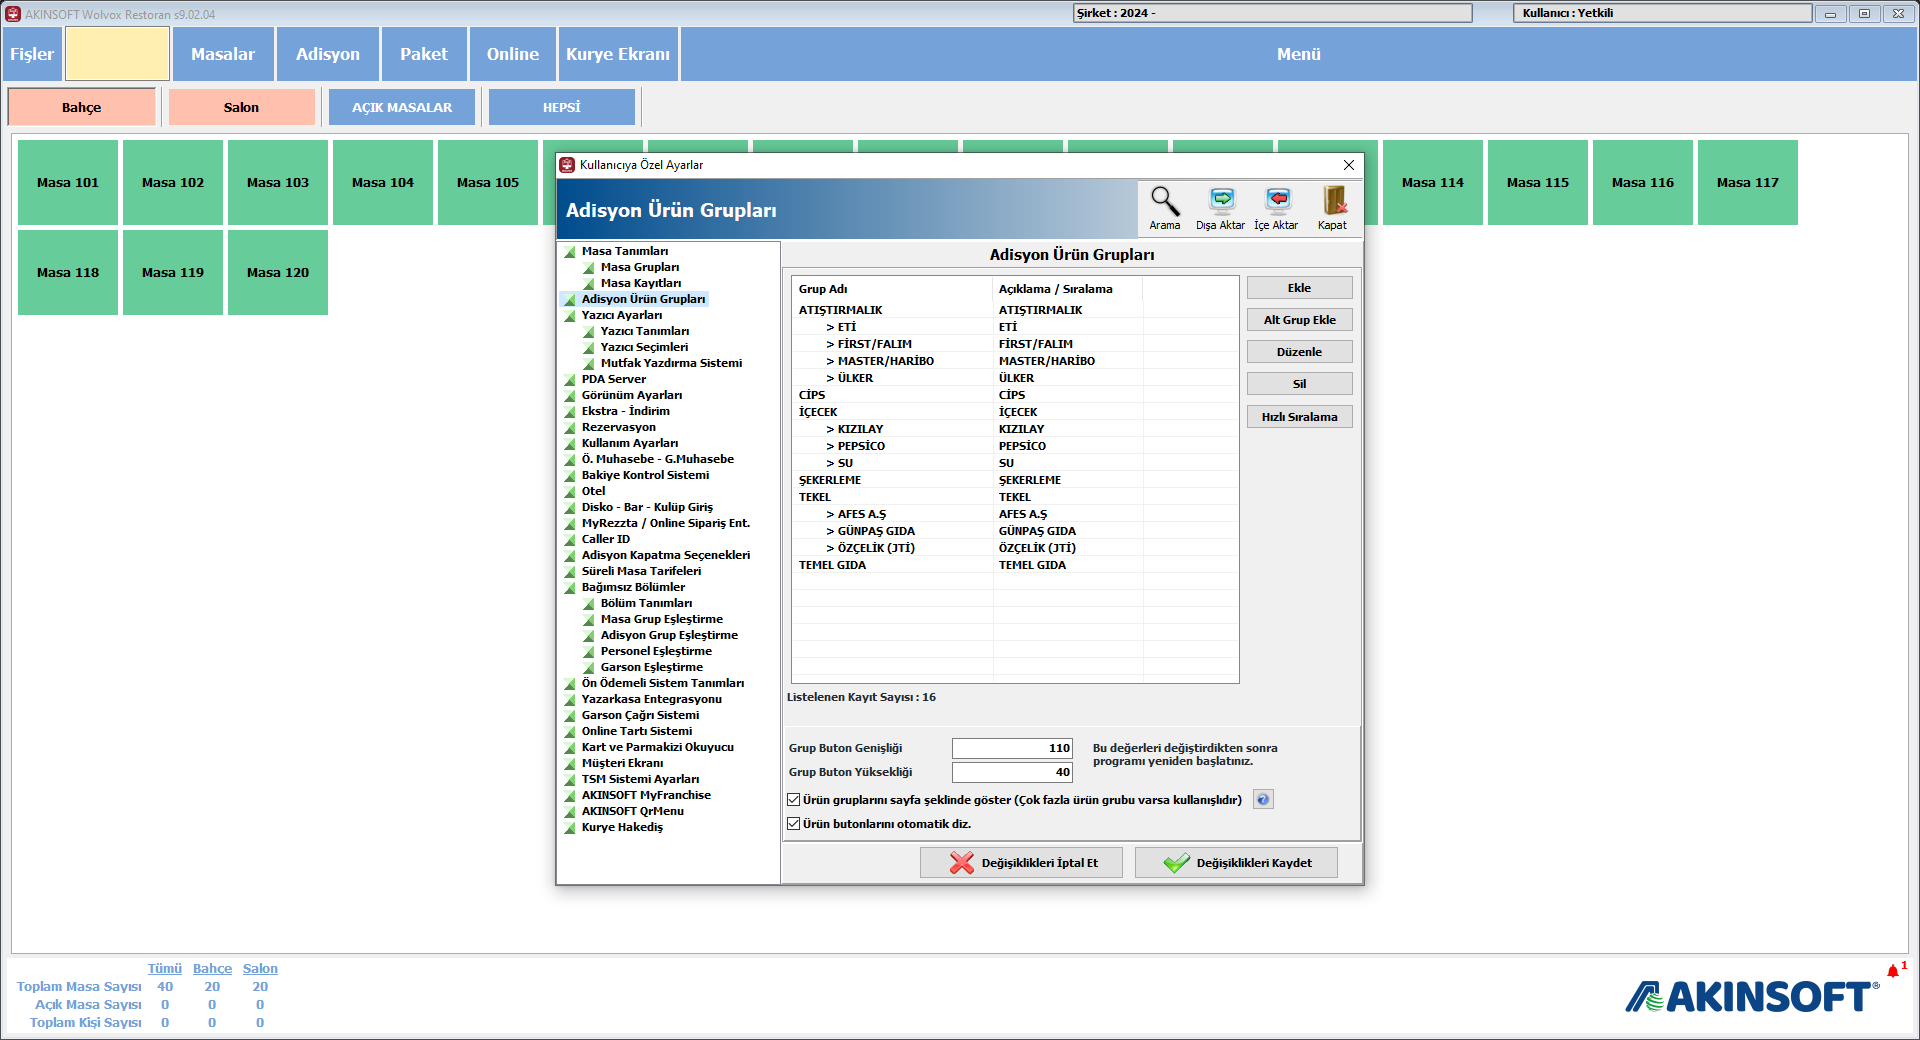Click the green check on Değişiklikleri Kaydet
This screenshot has width=1920, height=1040.
(x=1177, y=863)
